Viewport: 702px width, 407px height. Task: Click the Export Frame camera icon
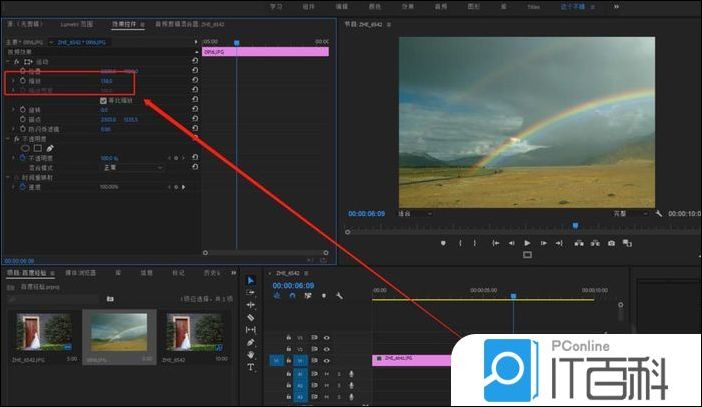611,243
